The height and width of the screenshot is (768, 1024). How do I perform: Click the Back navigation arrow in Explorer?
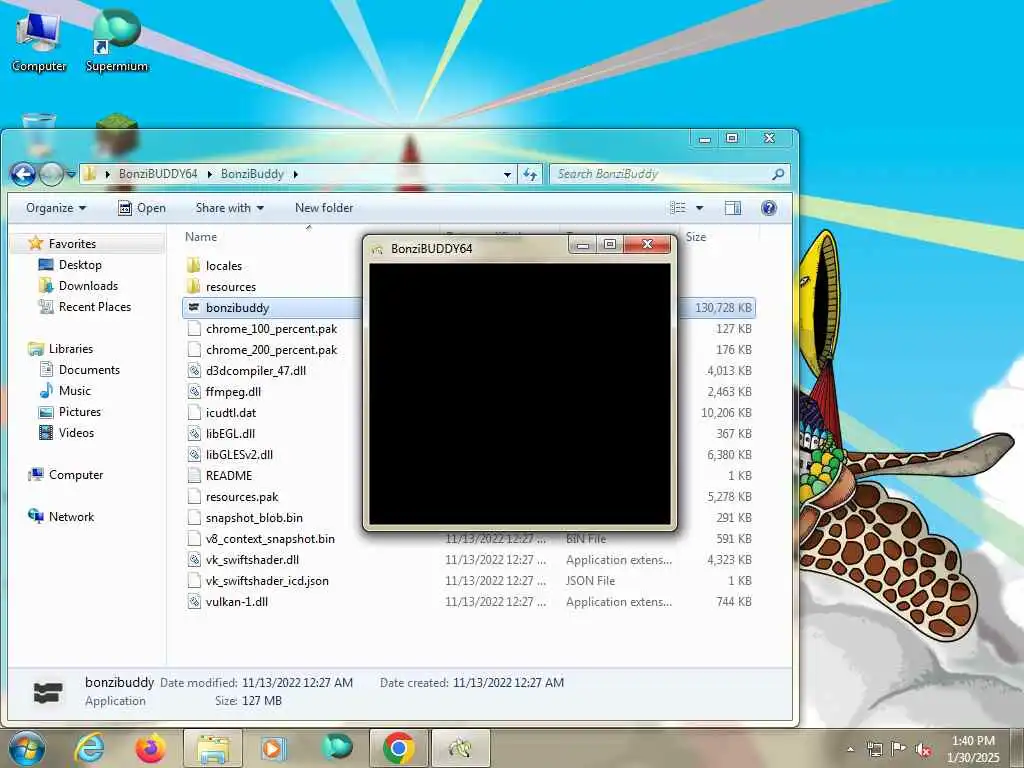click(23, 174)
